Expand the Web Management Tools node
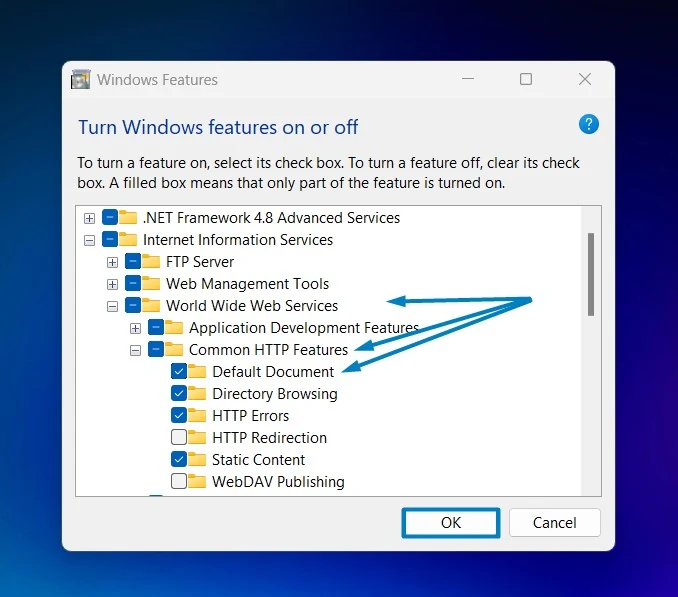The image size is (678, 597). coord(112,284)
